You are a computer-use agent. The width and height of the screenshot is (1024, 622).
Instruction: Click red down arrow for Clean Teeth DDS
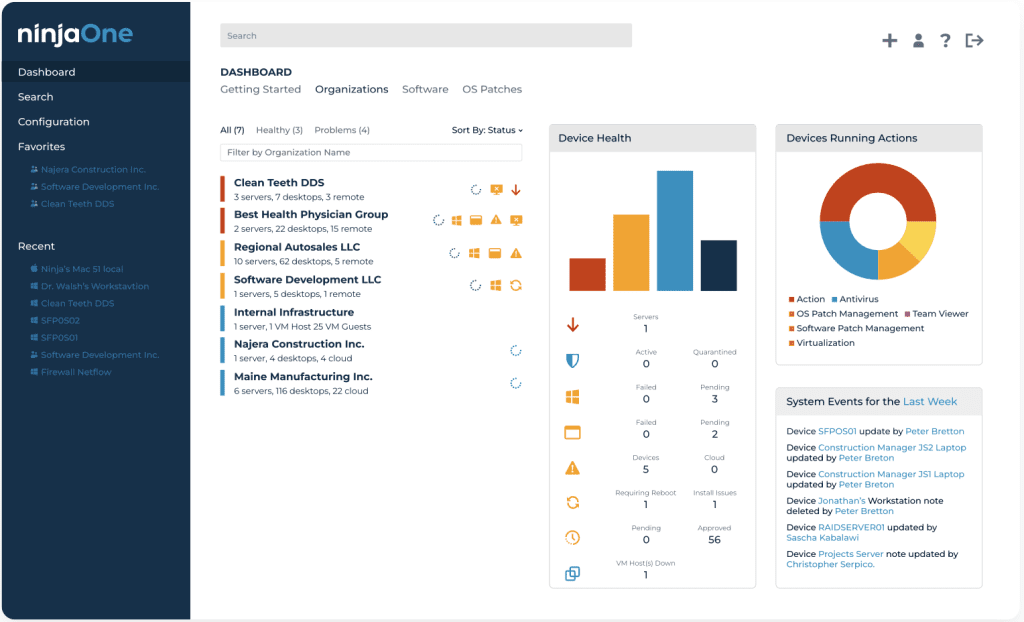(516, 190)
